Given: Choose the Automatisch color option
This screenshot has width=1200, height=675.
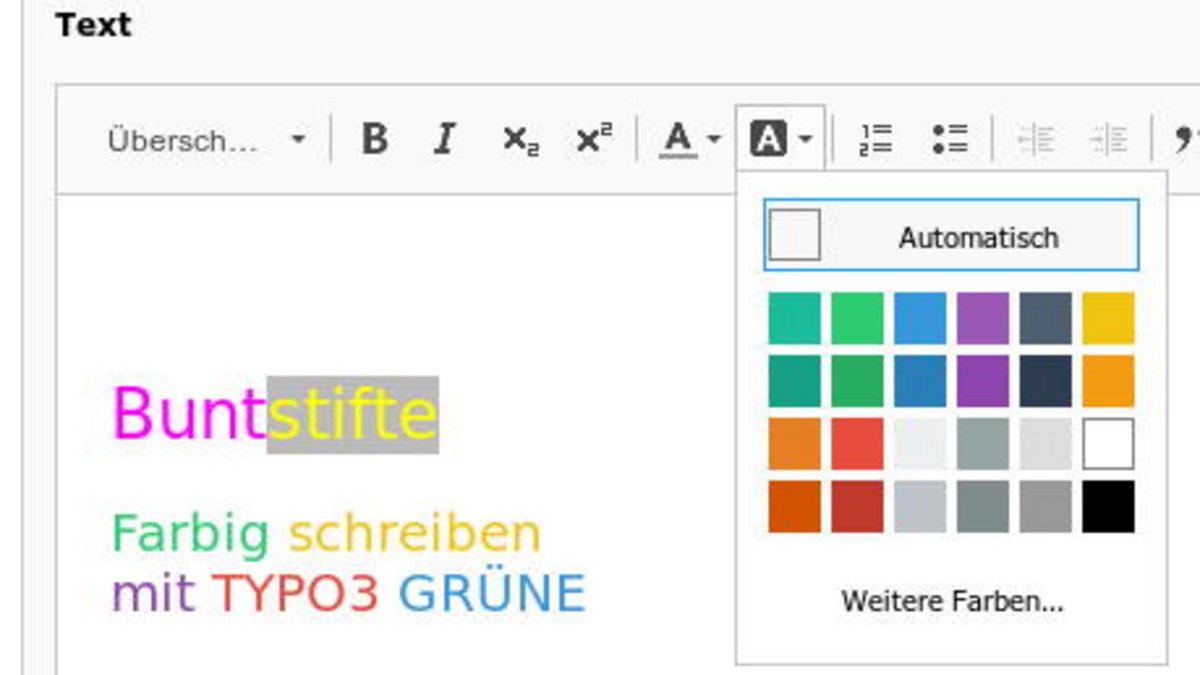Looking at the screenshot, I should point(951,236).
